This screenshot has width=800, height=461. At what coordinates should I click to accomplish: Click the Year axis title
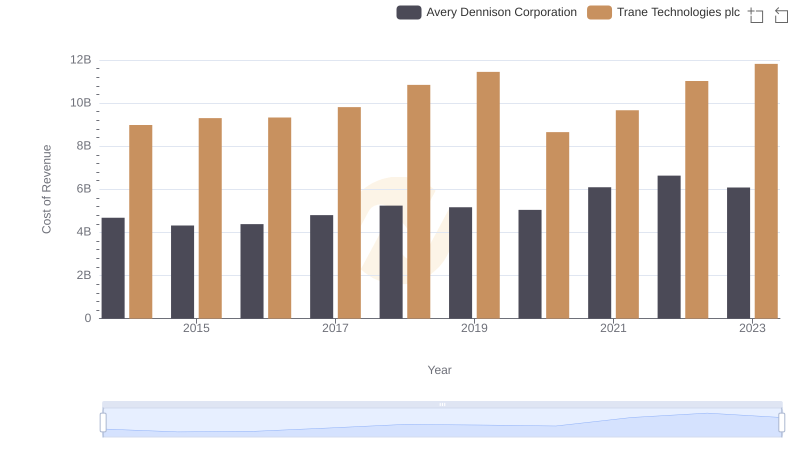pos(439,370)
